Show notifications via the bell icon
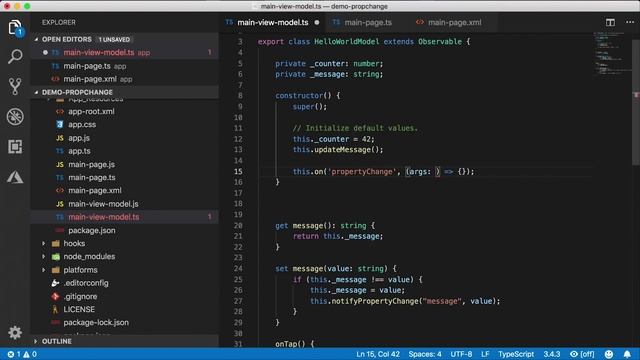The width and height of the screenshot is (640, 360). tap(627, 354)
